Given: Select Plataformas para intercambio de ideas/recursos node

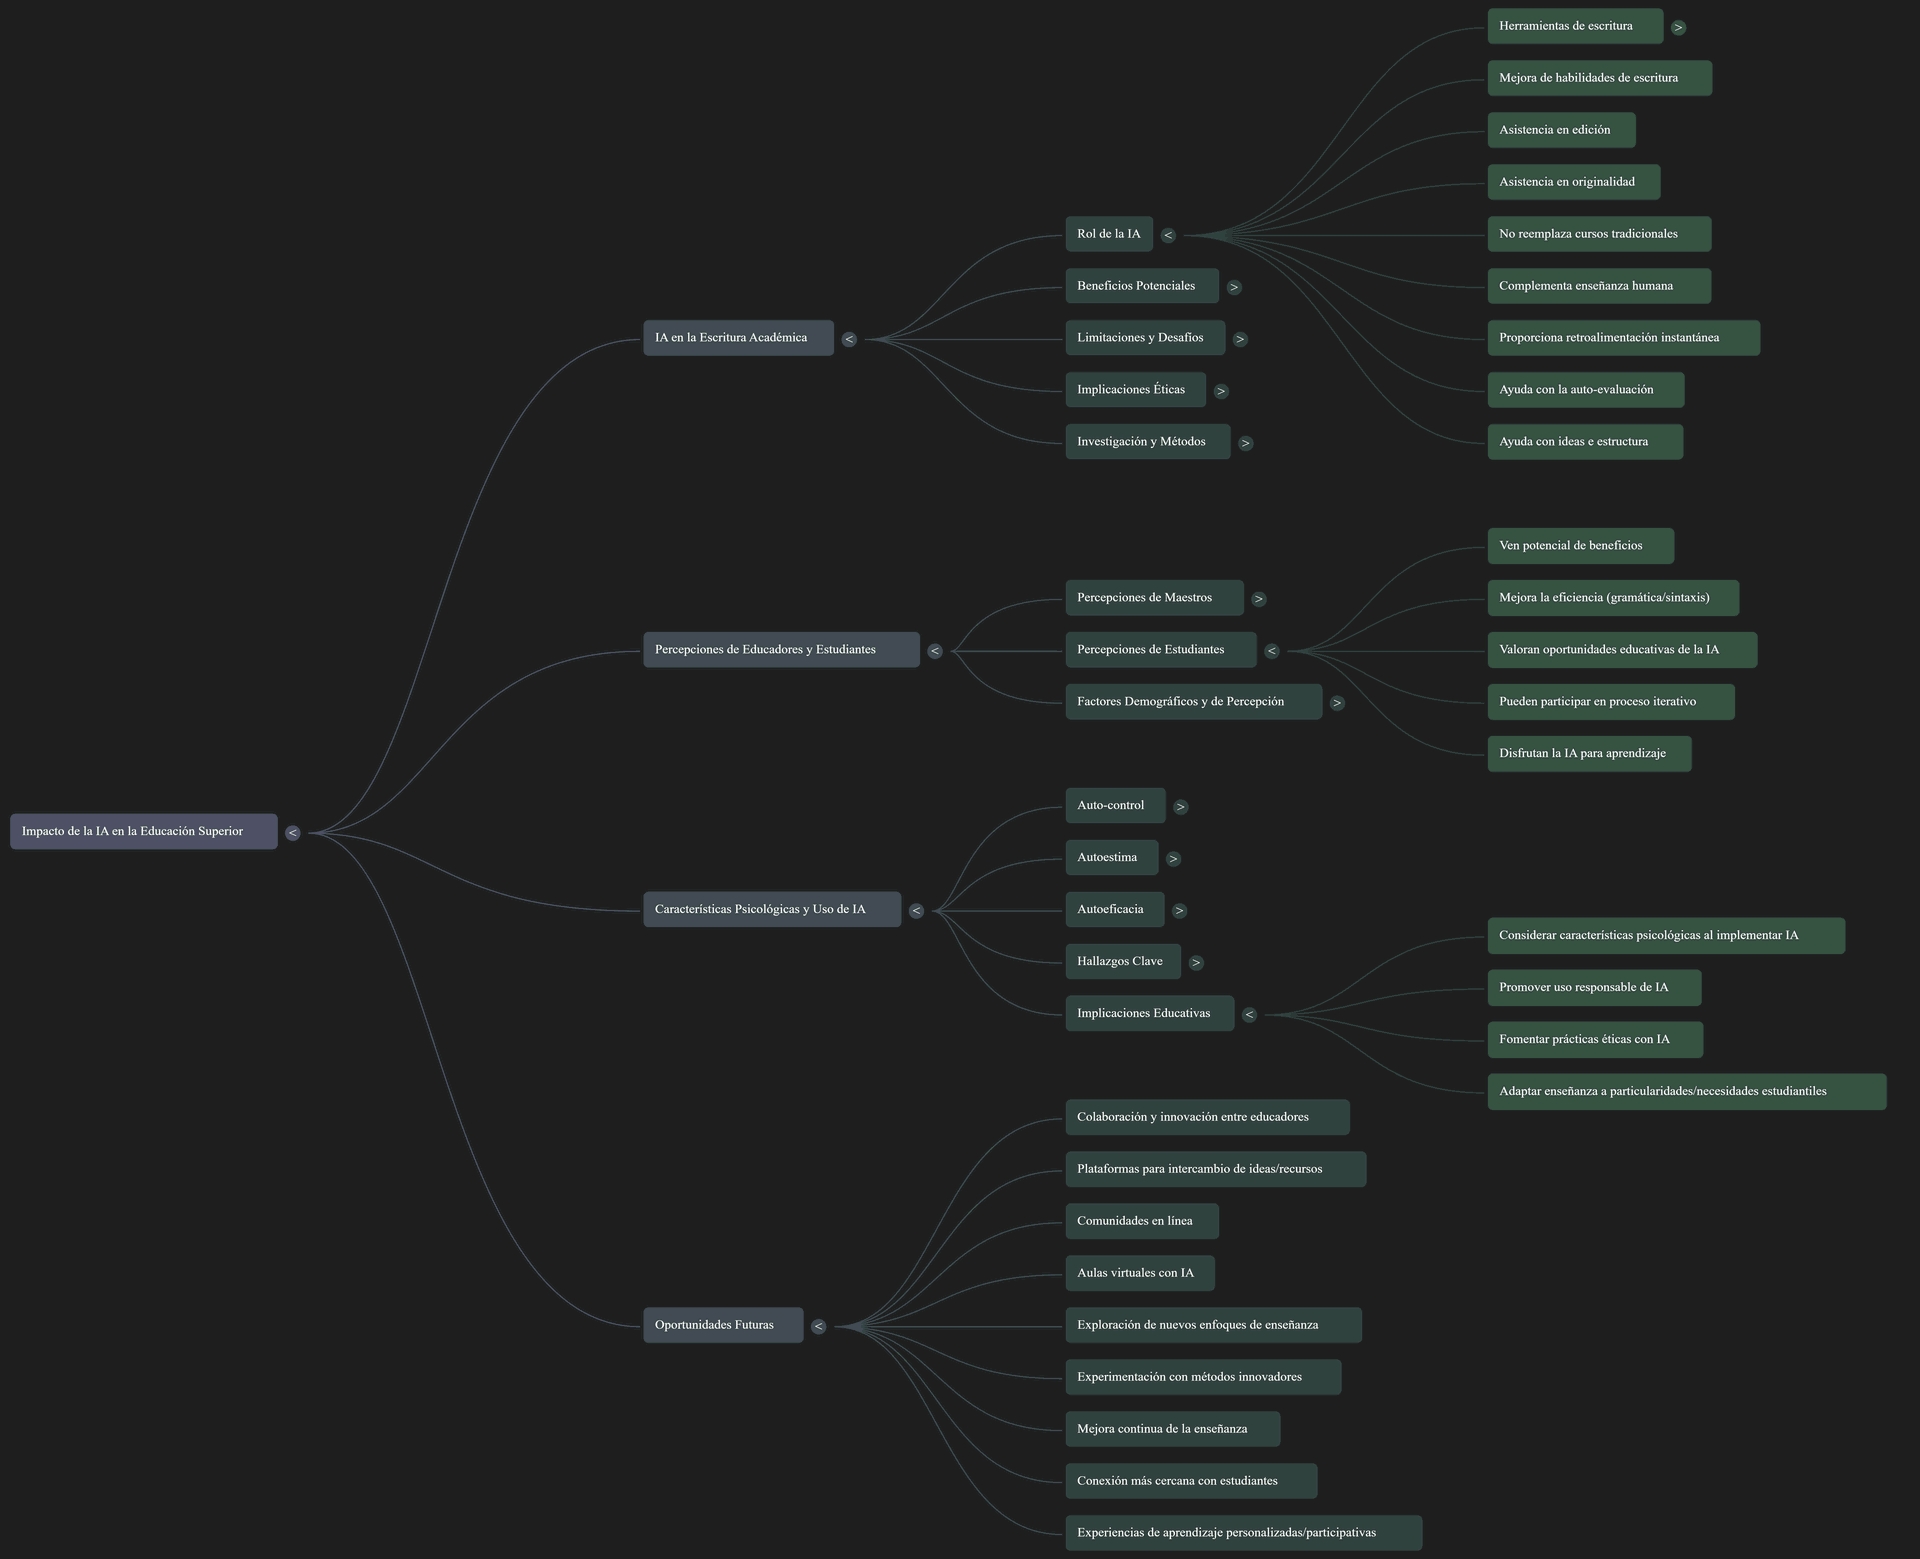Looking at the screenshot, I should click(1216, 1170).
